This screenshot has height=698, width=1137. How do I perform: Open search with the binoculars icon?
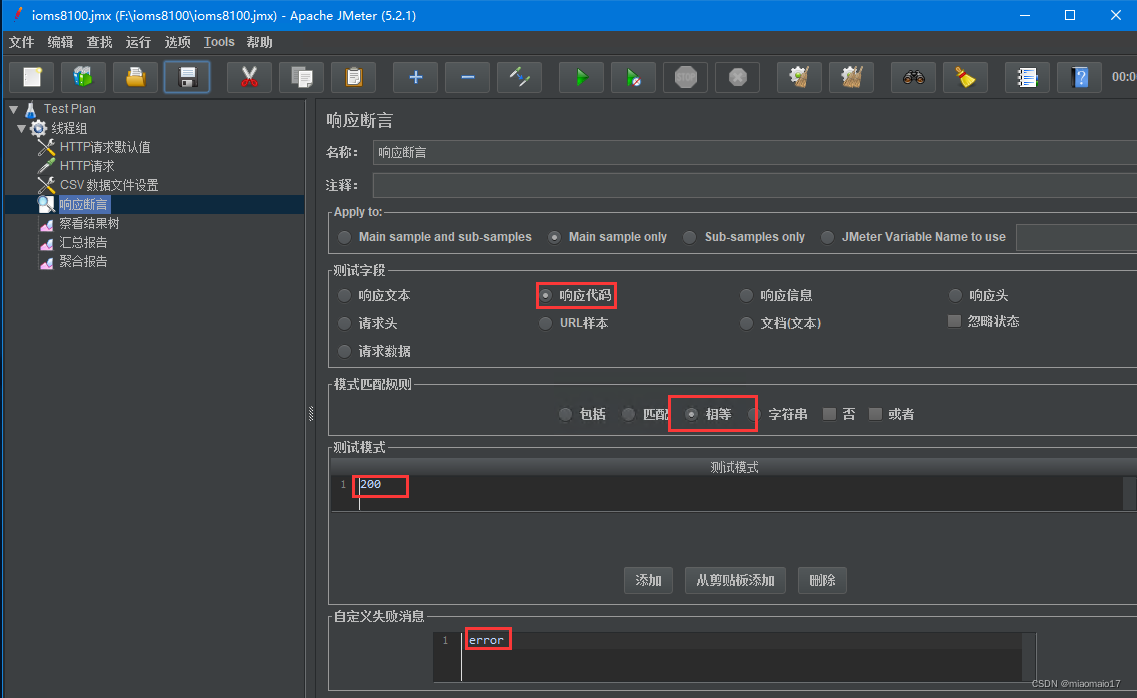pos(914,77)
